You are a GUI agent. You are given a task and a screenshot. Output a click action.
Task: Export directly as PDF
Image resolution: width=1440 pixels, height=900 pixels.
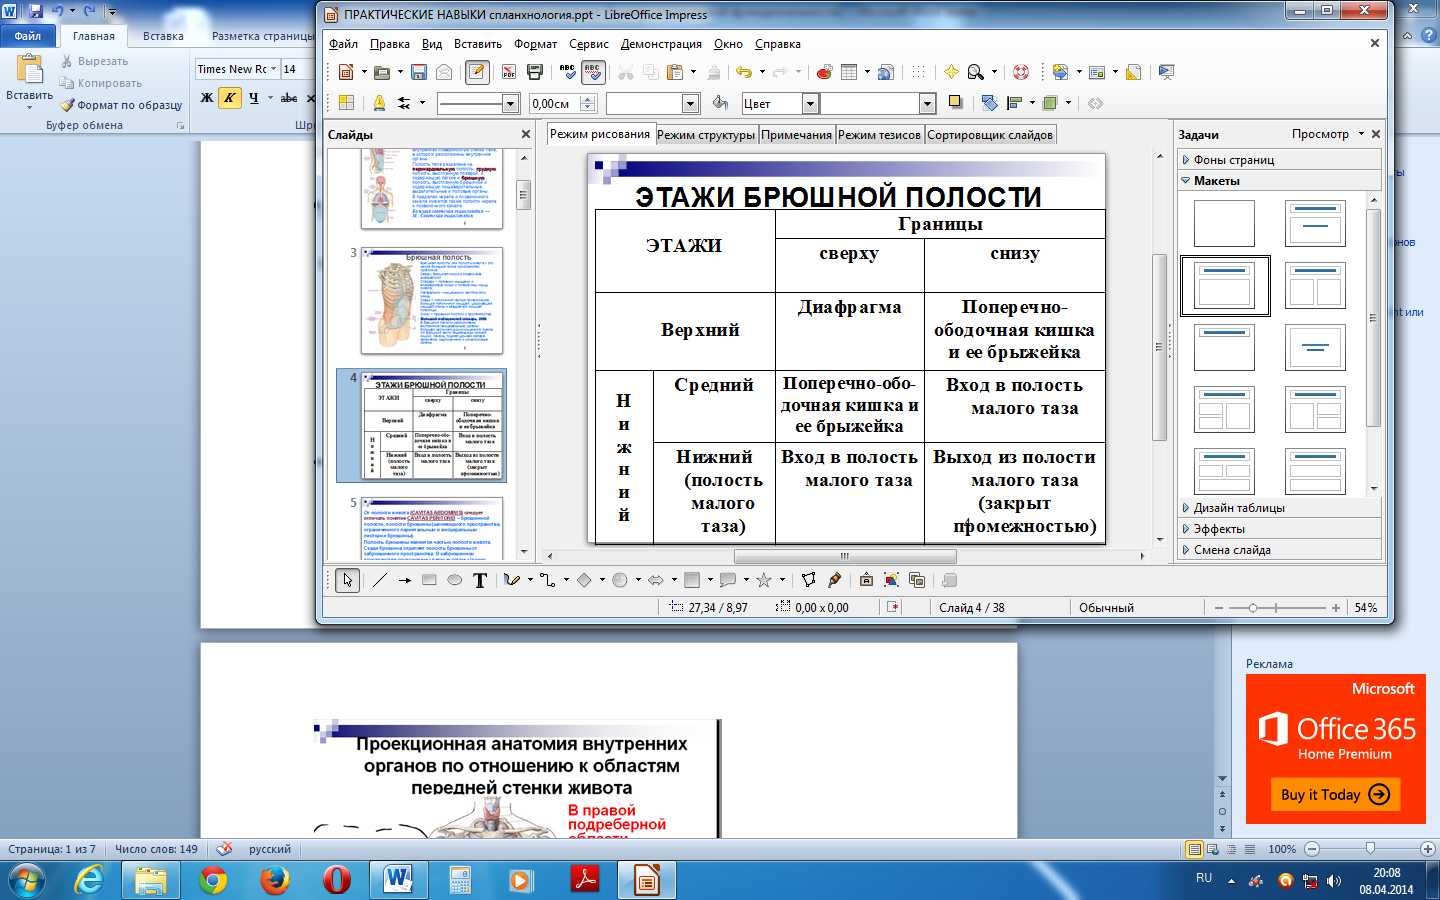tap(508, 72)
